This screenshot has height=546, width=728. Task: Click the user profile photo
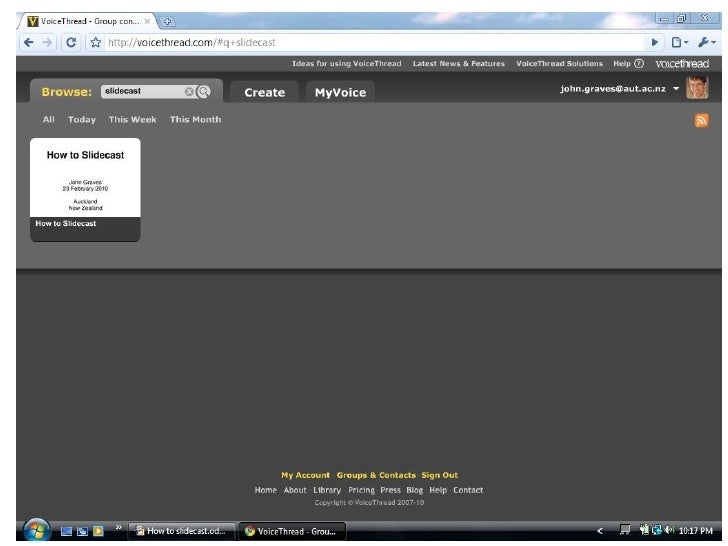(697, 88)
